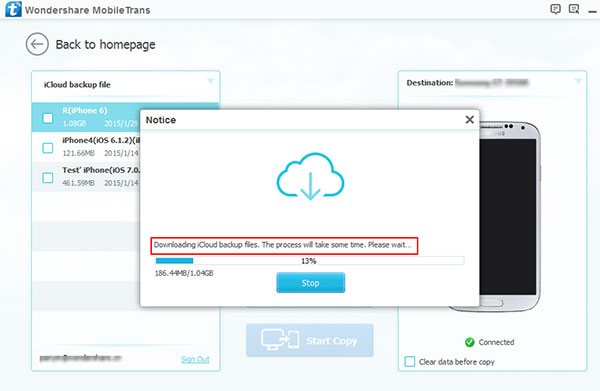The image size is (600, 391).
Task: Click the 461.59MB backup size text
Action: point(78,183)
